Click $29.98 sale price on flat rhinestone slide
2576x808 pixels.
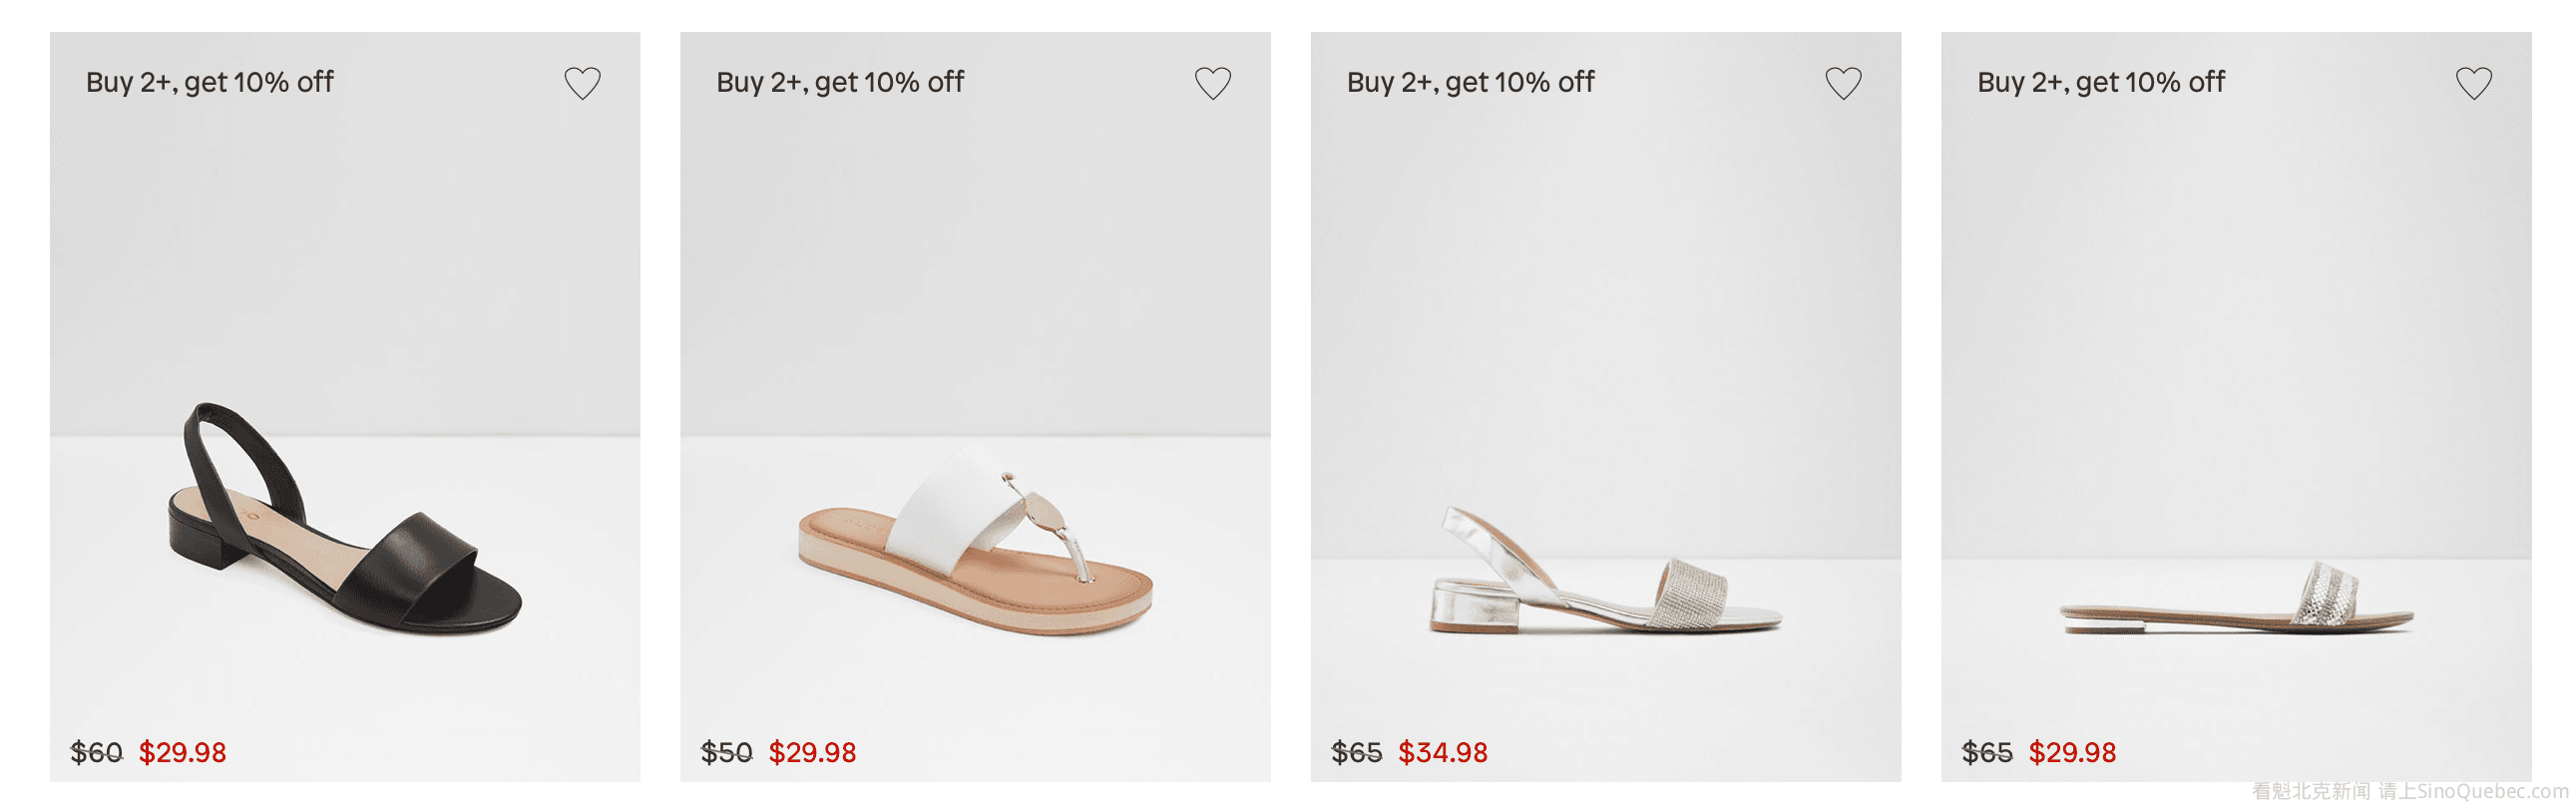click(2072, 752)
